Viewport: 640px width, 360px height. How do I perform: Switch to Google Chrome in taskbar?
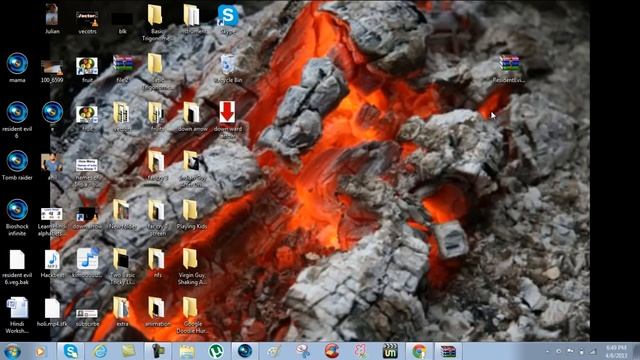(x=419, y=351)
